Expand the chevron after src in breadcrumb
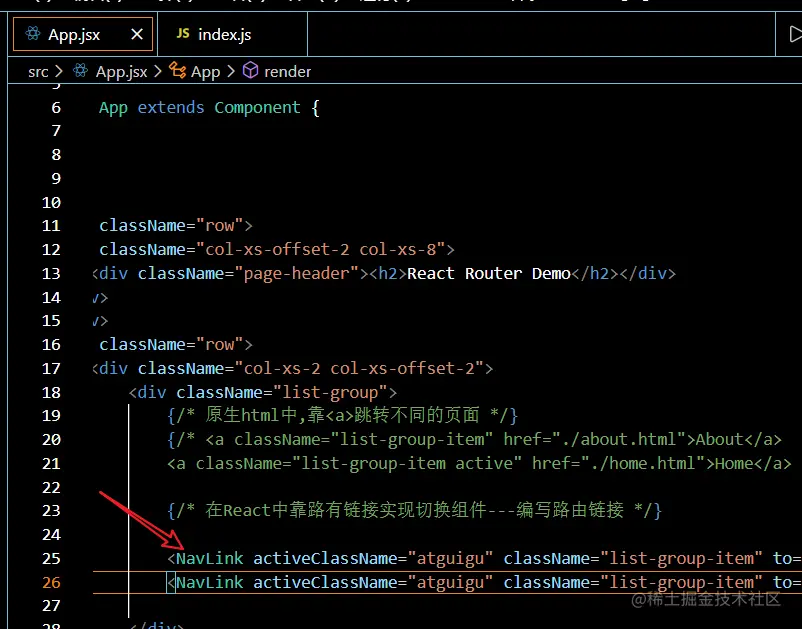Screen dimensions: 802x629 coord(58,71)
